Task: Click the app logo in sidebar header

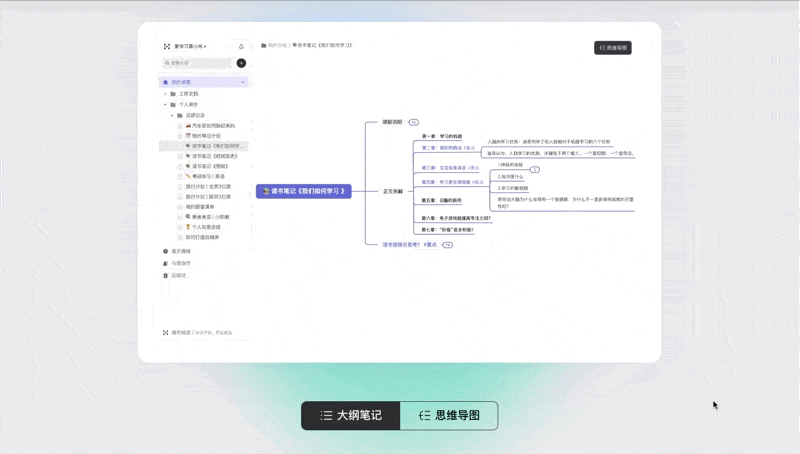Action: coord(167,46)
